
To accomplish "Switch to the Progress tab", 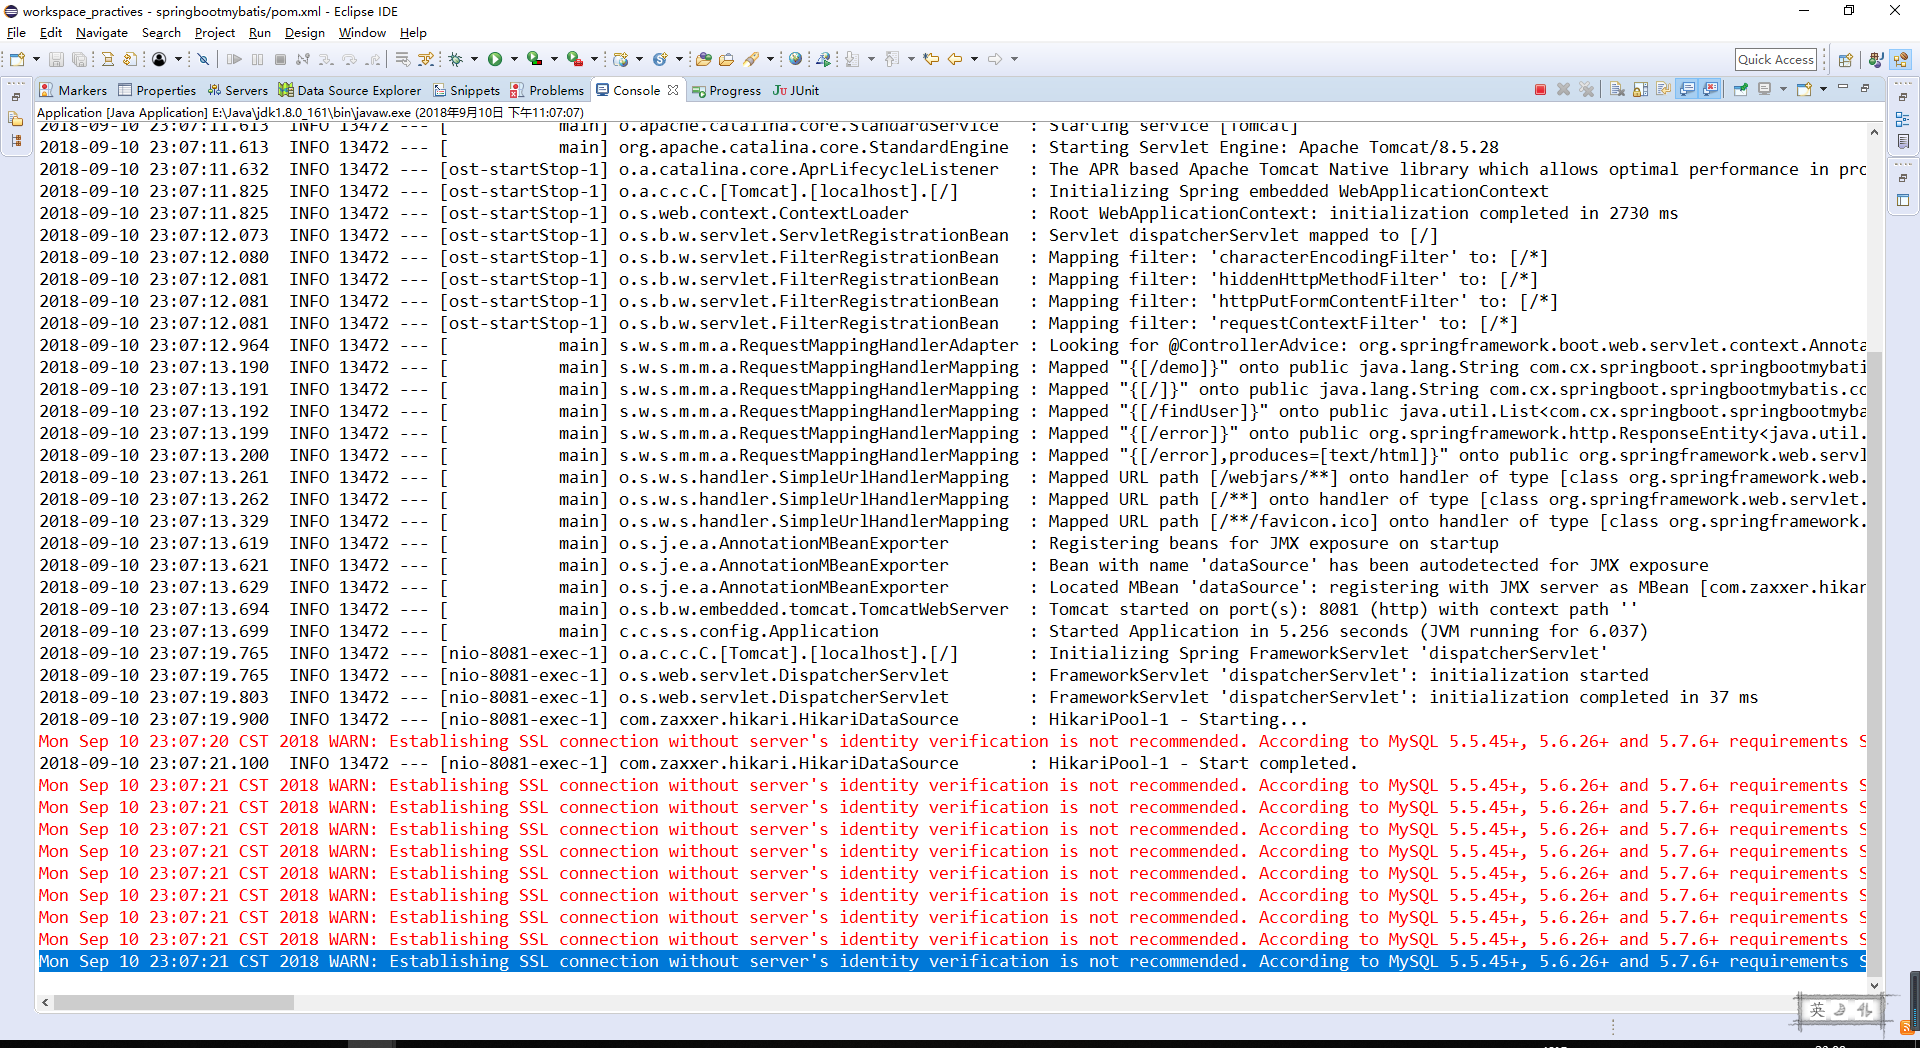I will coord(726,90).
